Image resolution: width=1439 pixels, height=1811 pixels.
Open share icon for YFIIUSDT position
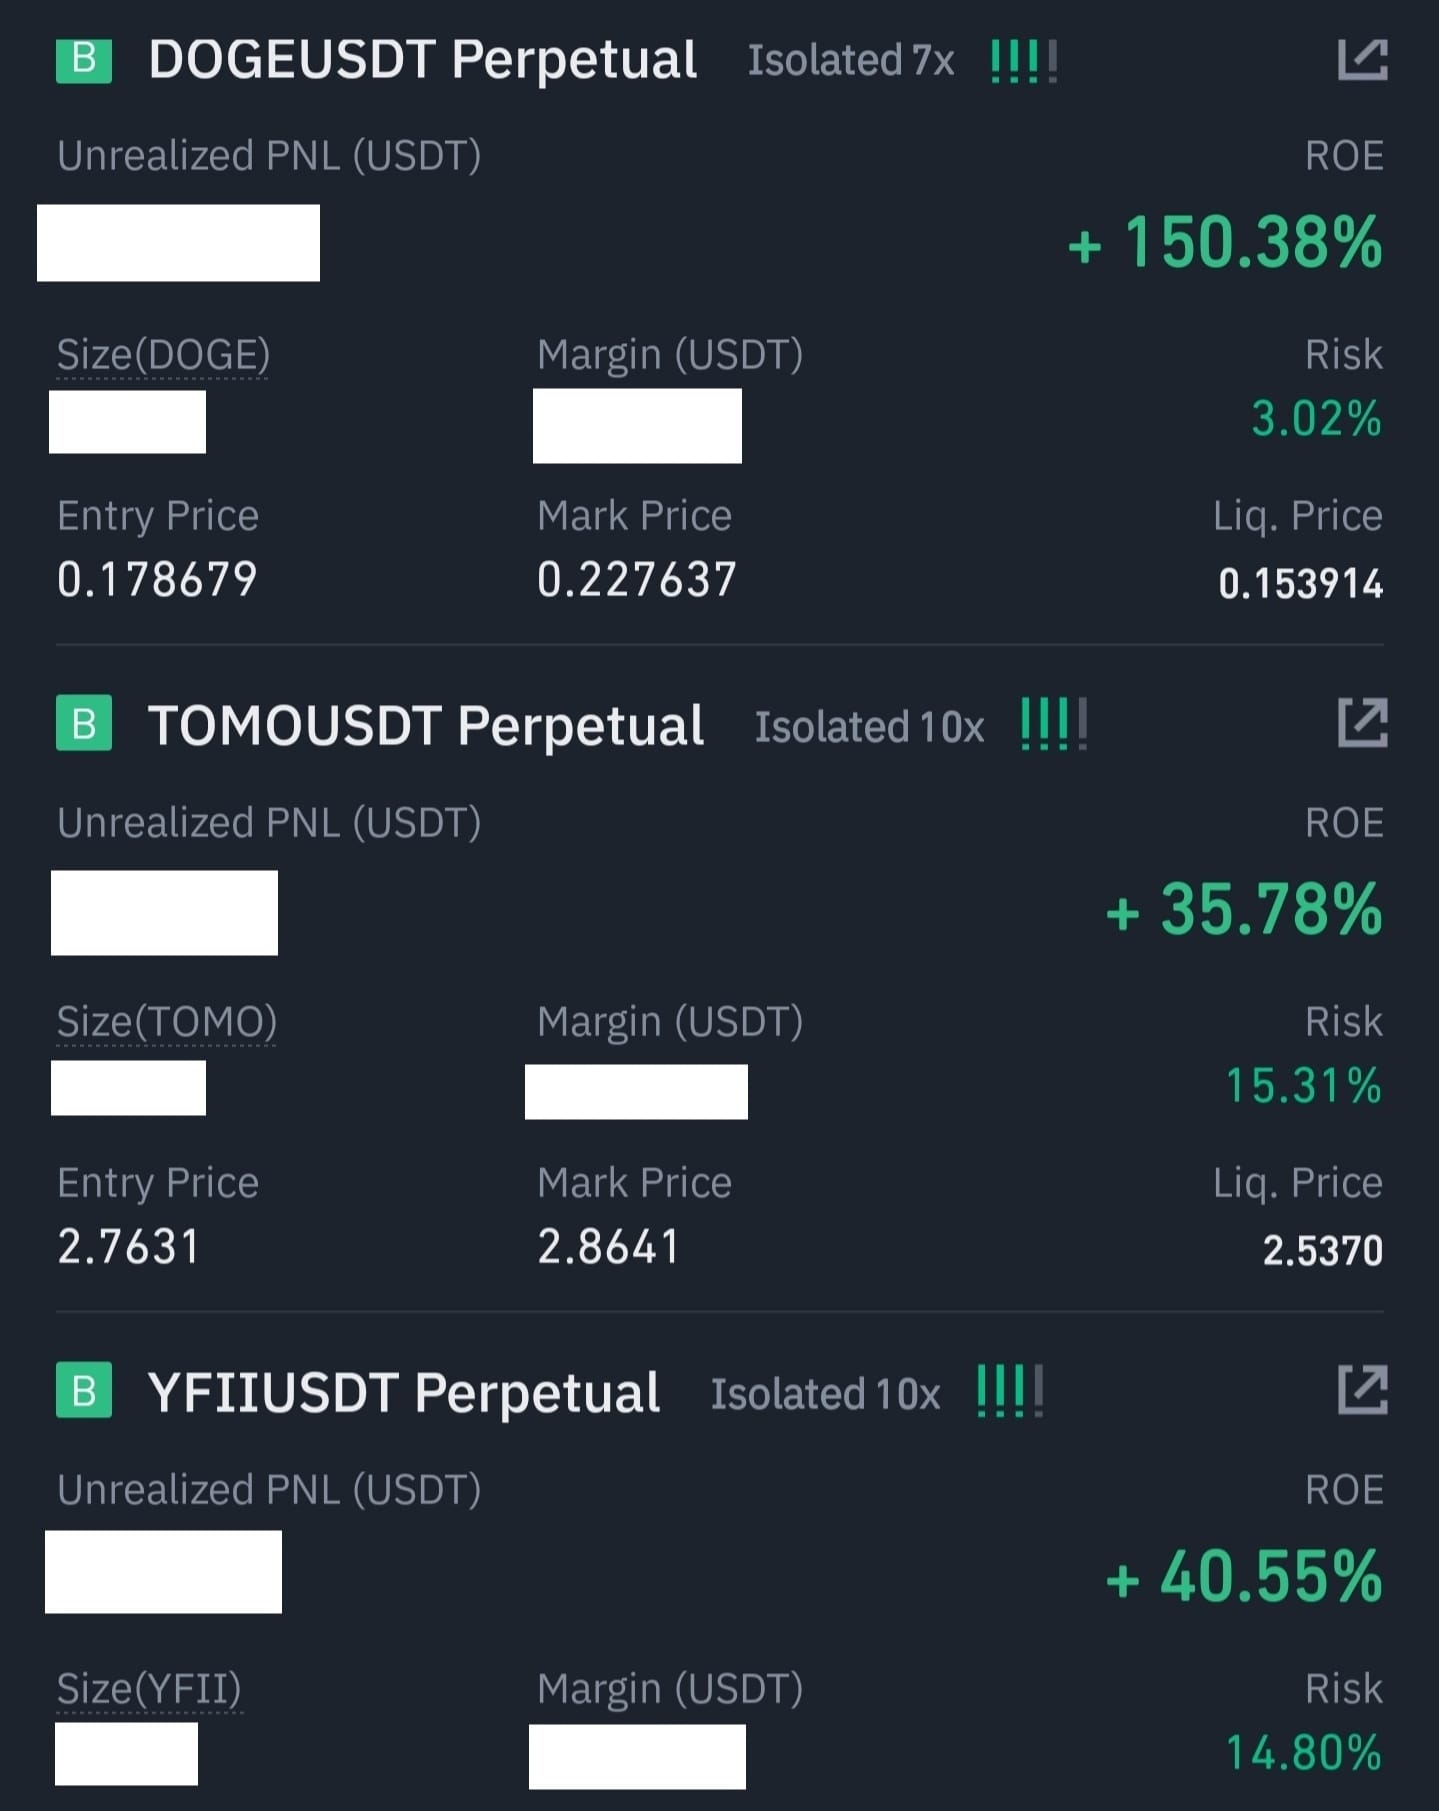1362,1390
